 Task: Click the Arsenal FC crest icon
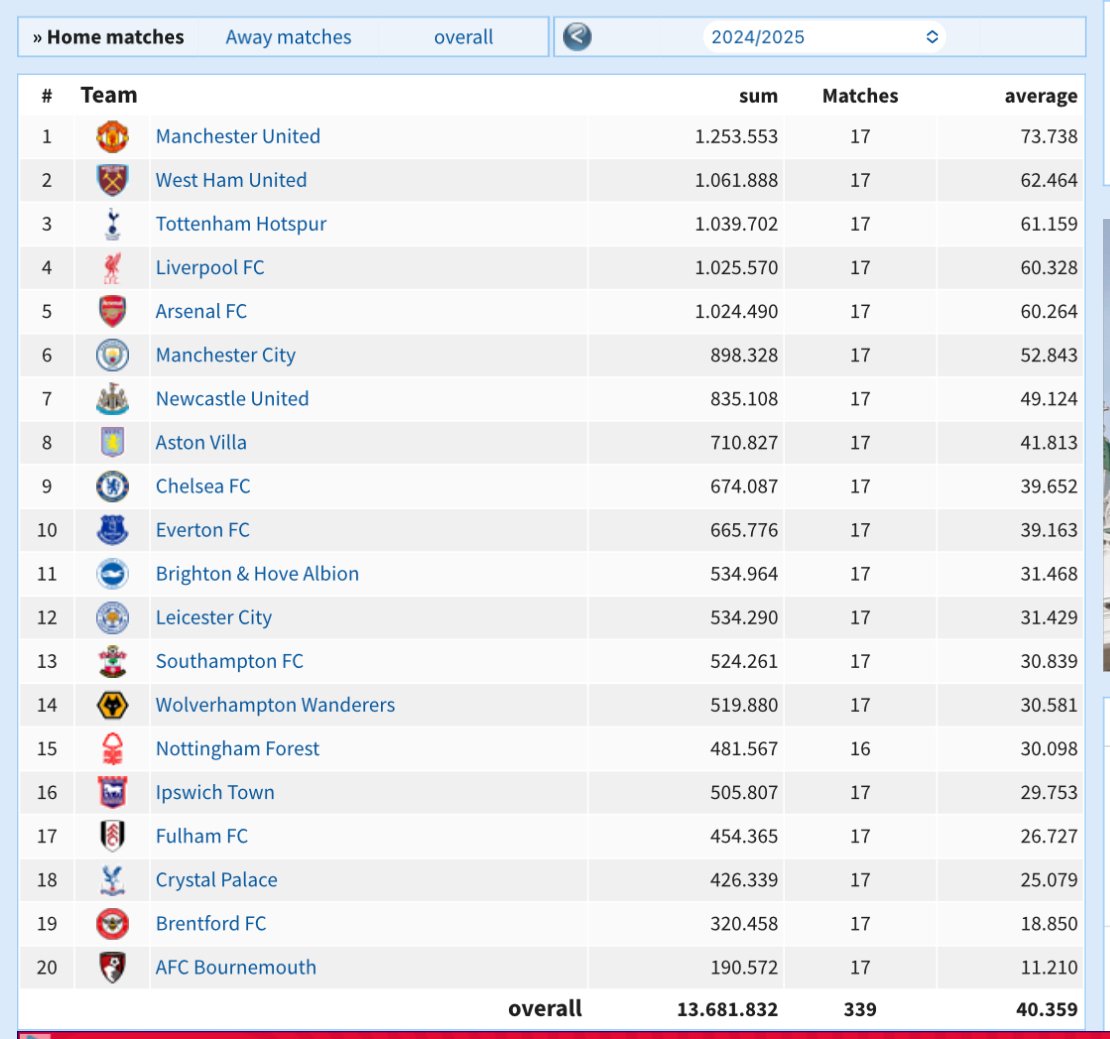113,311
